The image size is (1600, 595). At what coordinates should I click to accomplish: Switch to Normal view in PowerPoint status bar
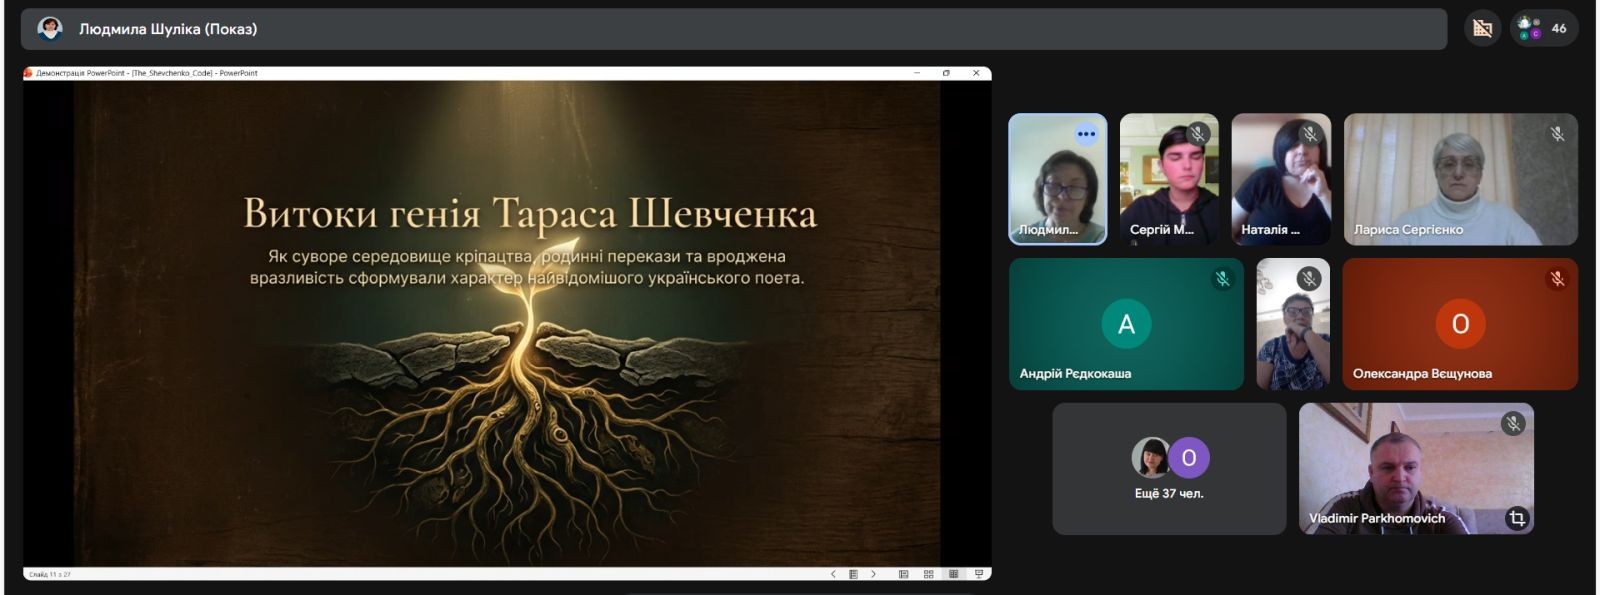click(903, 574)
